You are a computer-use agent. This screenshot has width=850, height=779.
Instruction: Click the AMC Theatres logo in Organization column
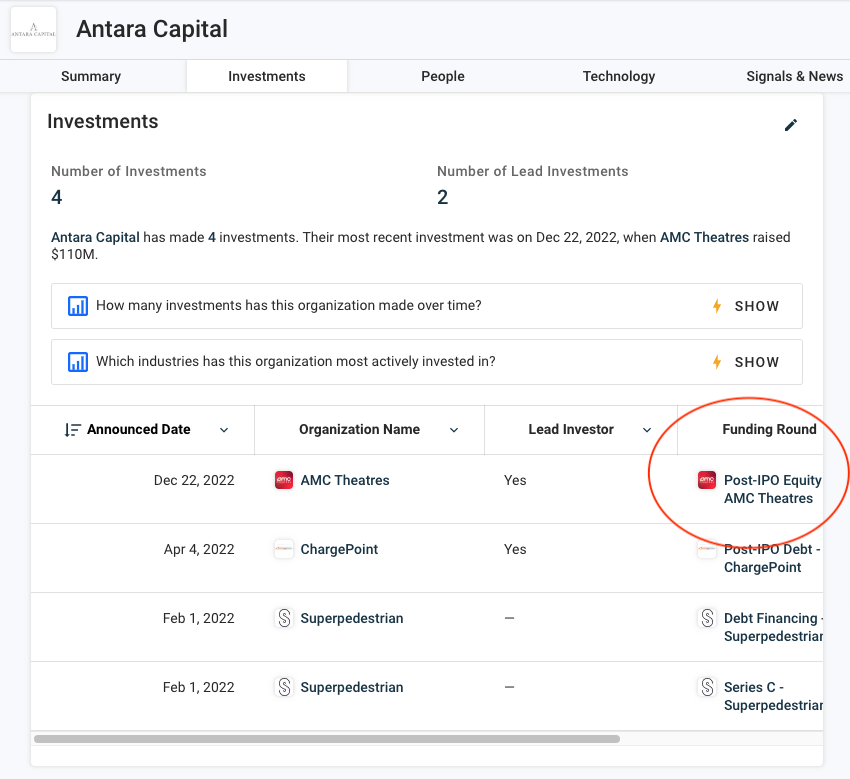pos(284,480)
